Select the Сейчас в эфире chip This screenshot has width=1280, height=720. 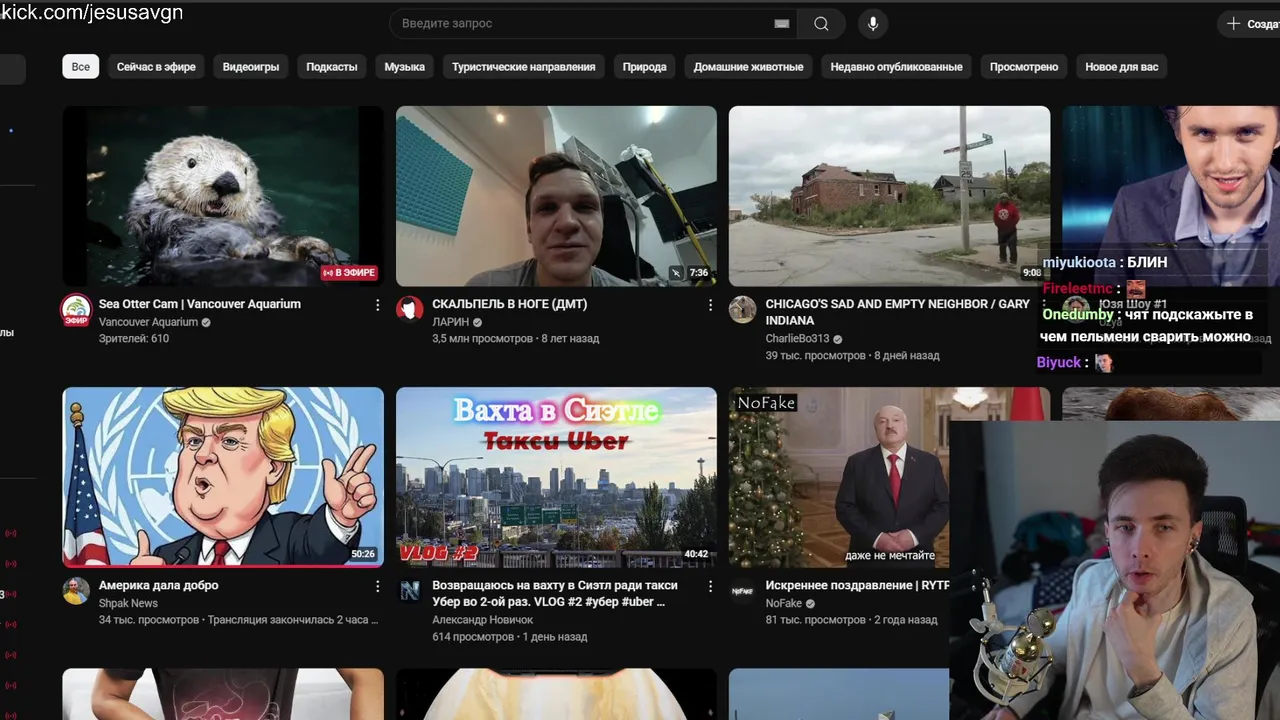156,67
